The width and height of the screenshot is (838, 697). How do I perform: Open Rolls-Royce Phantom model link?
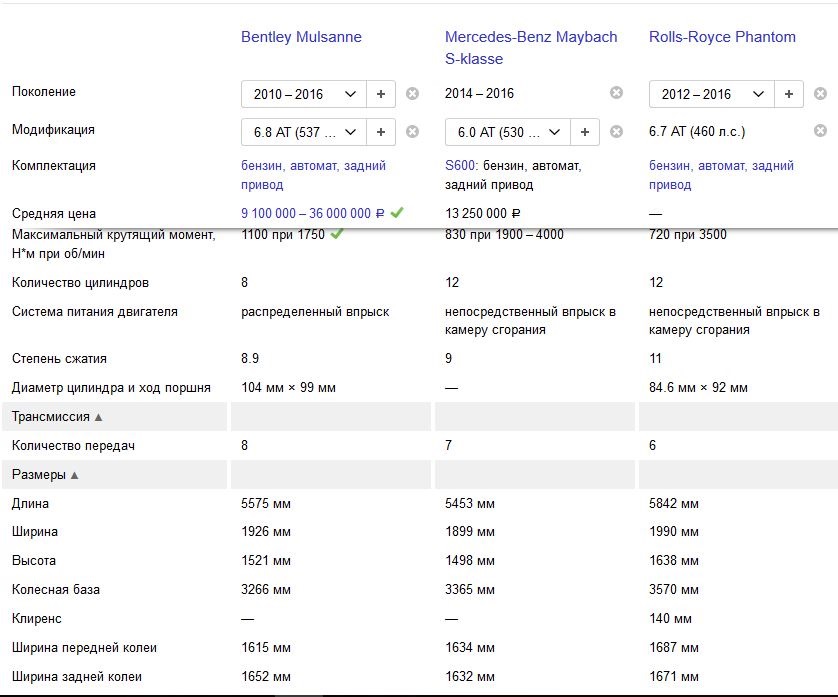click(x=722, y=37)
